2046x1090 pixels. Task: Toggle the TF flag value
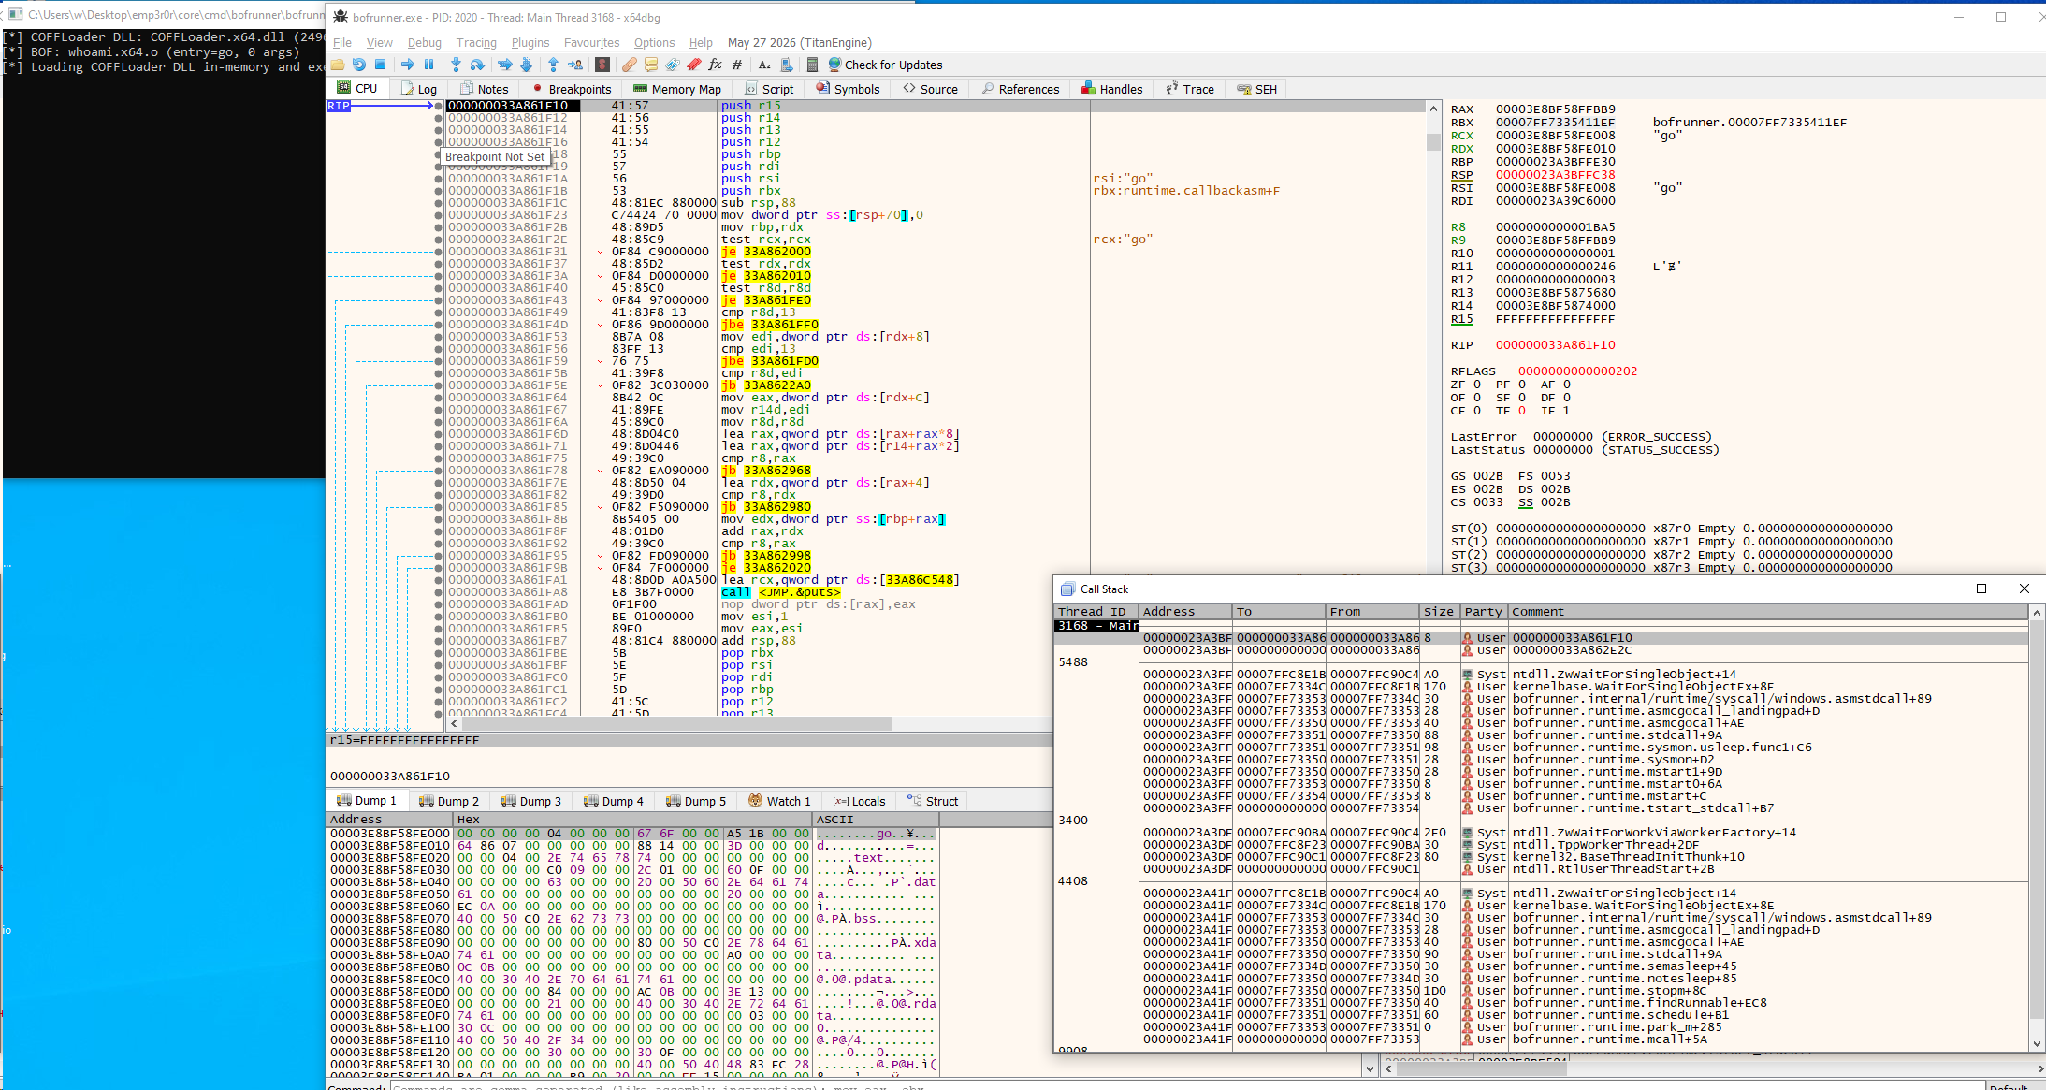tap(1522, 410)
